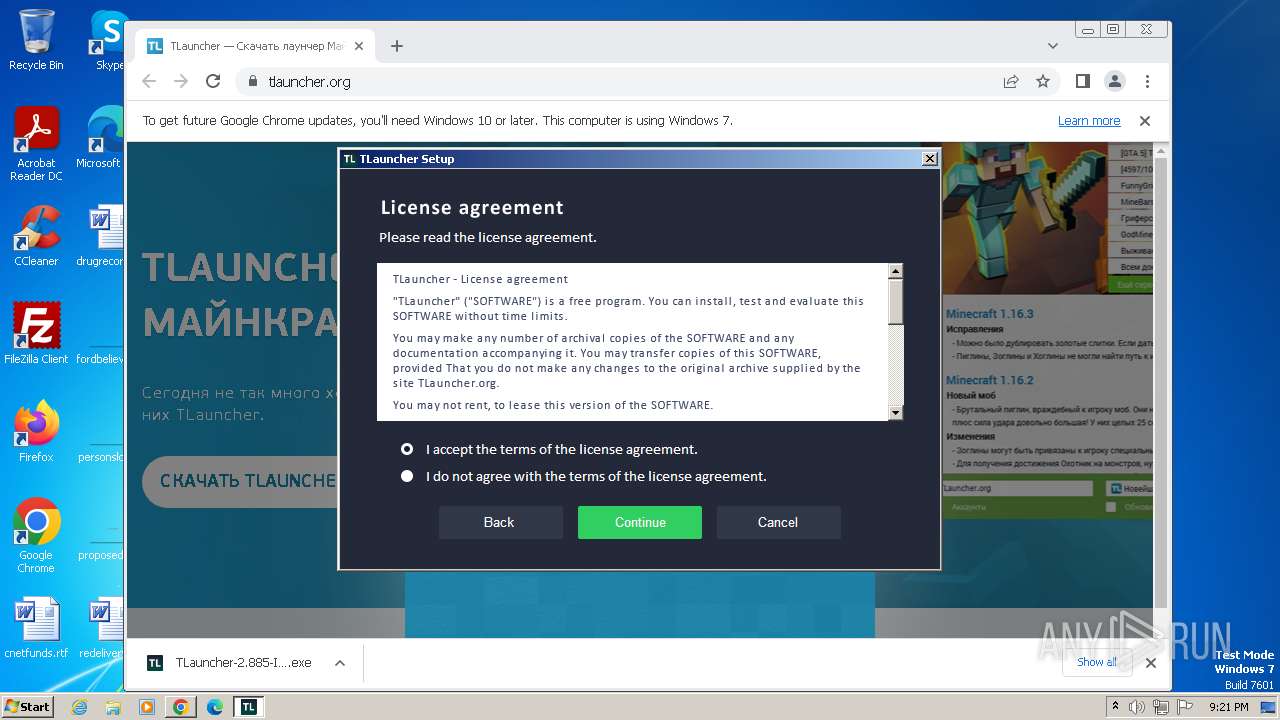Open Chrome three-dot menu
The height and width of the screenshot is (720, 1280).
[1147, 81]
